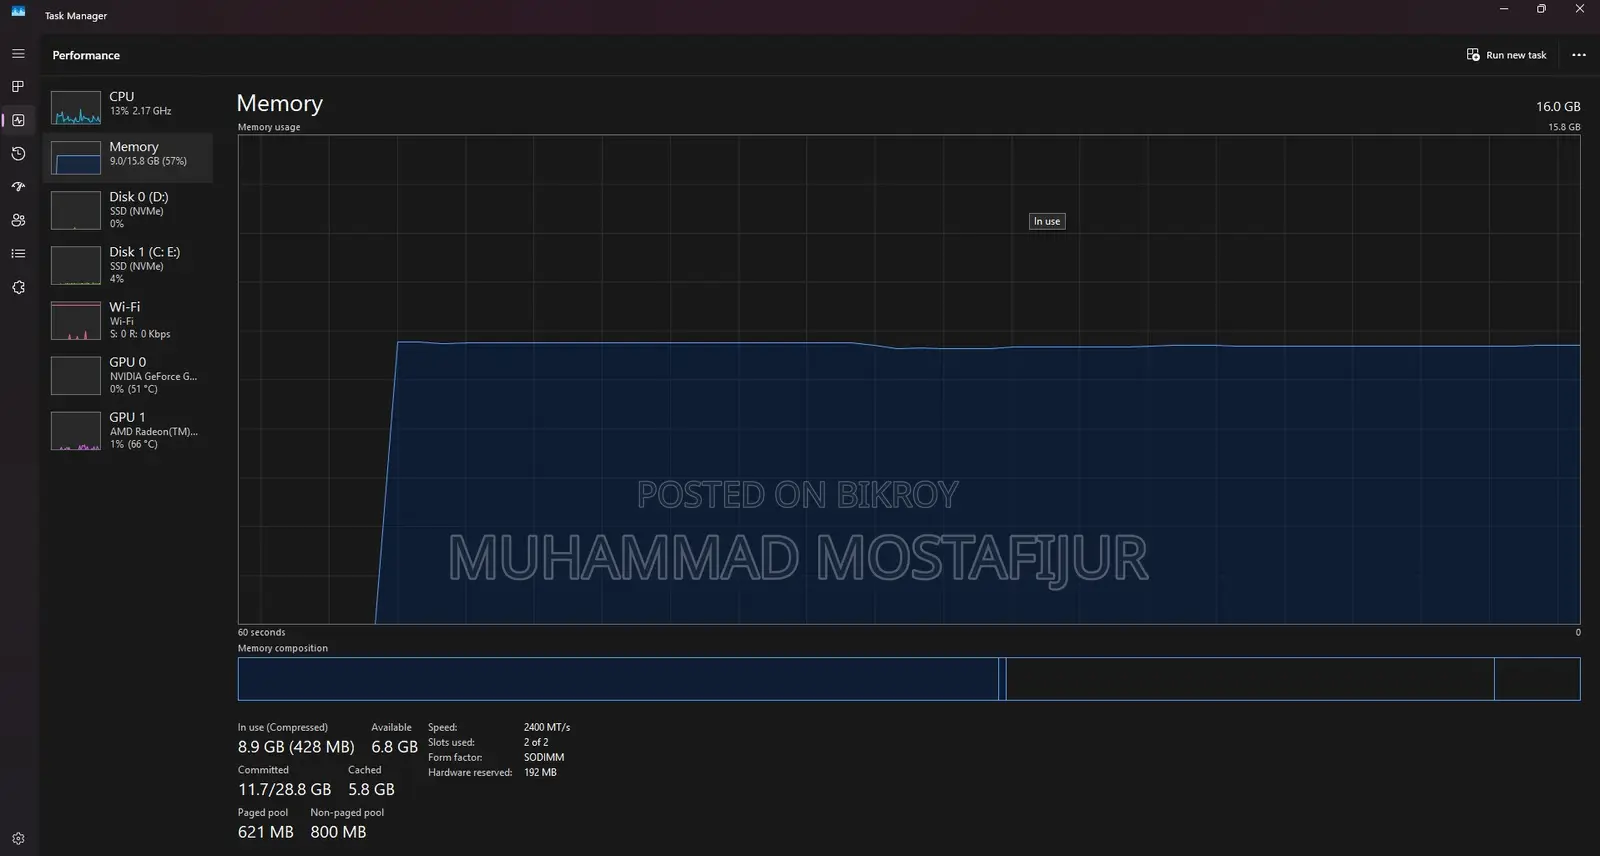This screenshot has height=856, width=1600.
Task: Click the 'Paged pool' label
Action: tap(263, 812)
